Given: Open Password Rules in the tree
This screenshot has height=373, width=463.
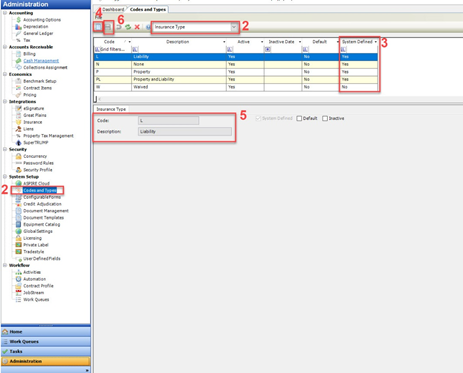Looking at the screenshot, I should pyautogui.click(x=38, y=163).
